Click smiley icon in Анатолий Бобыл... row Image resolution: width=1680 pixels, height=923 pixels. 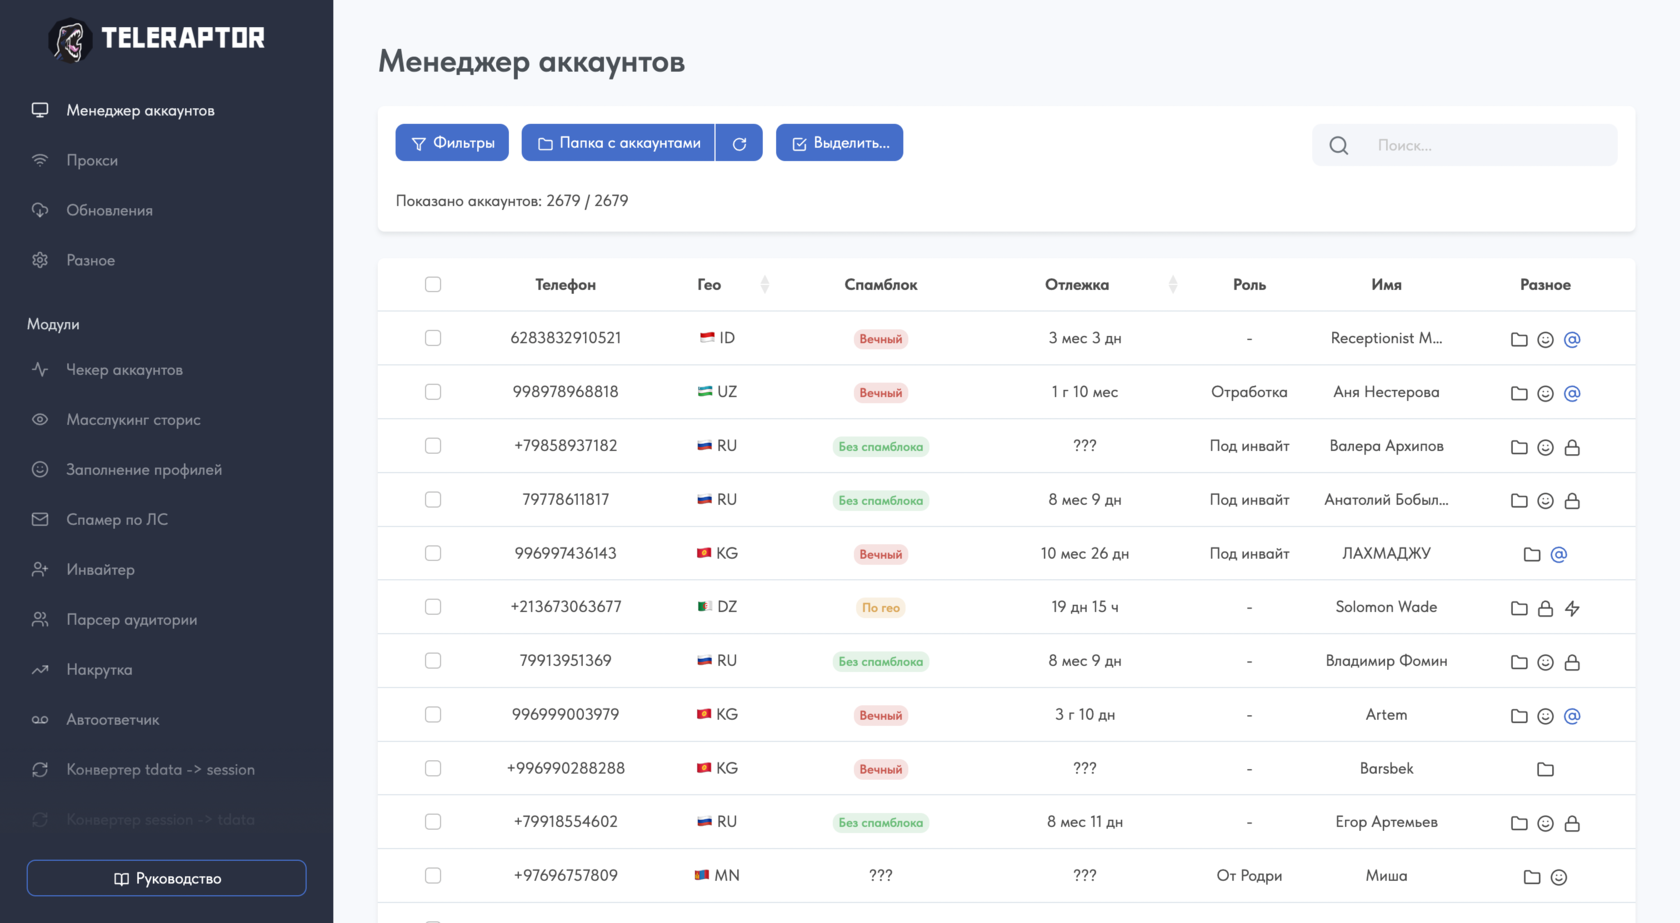point(1545,501)
